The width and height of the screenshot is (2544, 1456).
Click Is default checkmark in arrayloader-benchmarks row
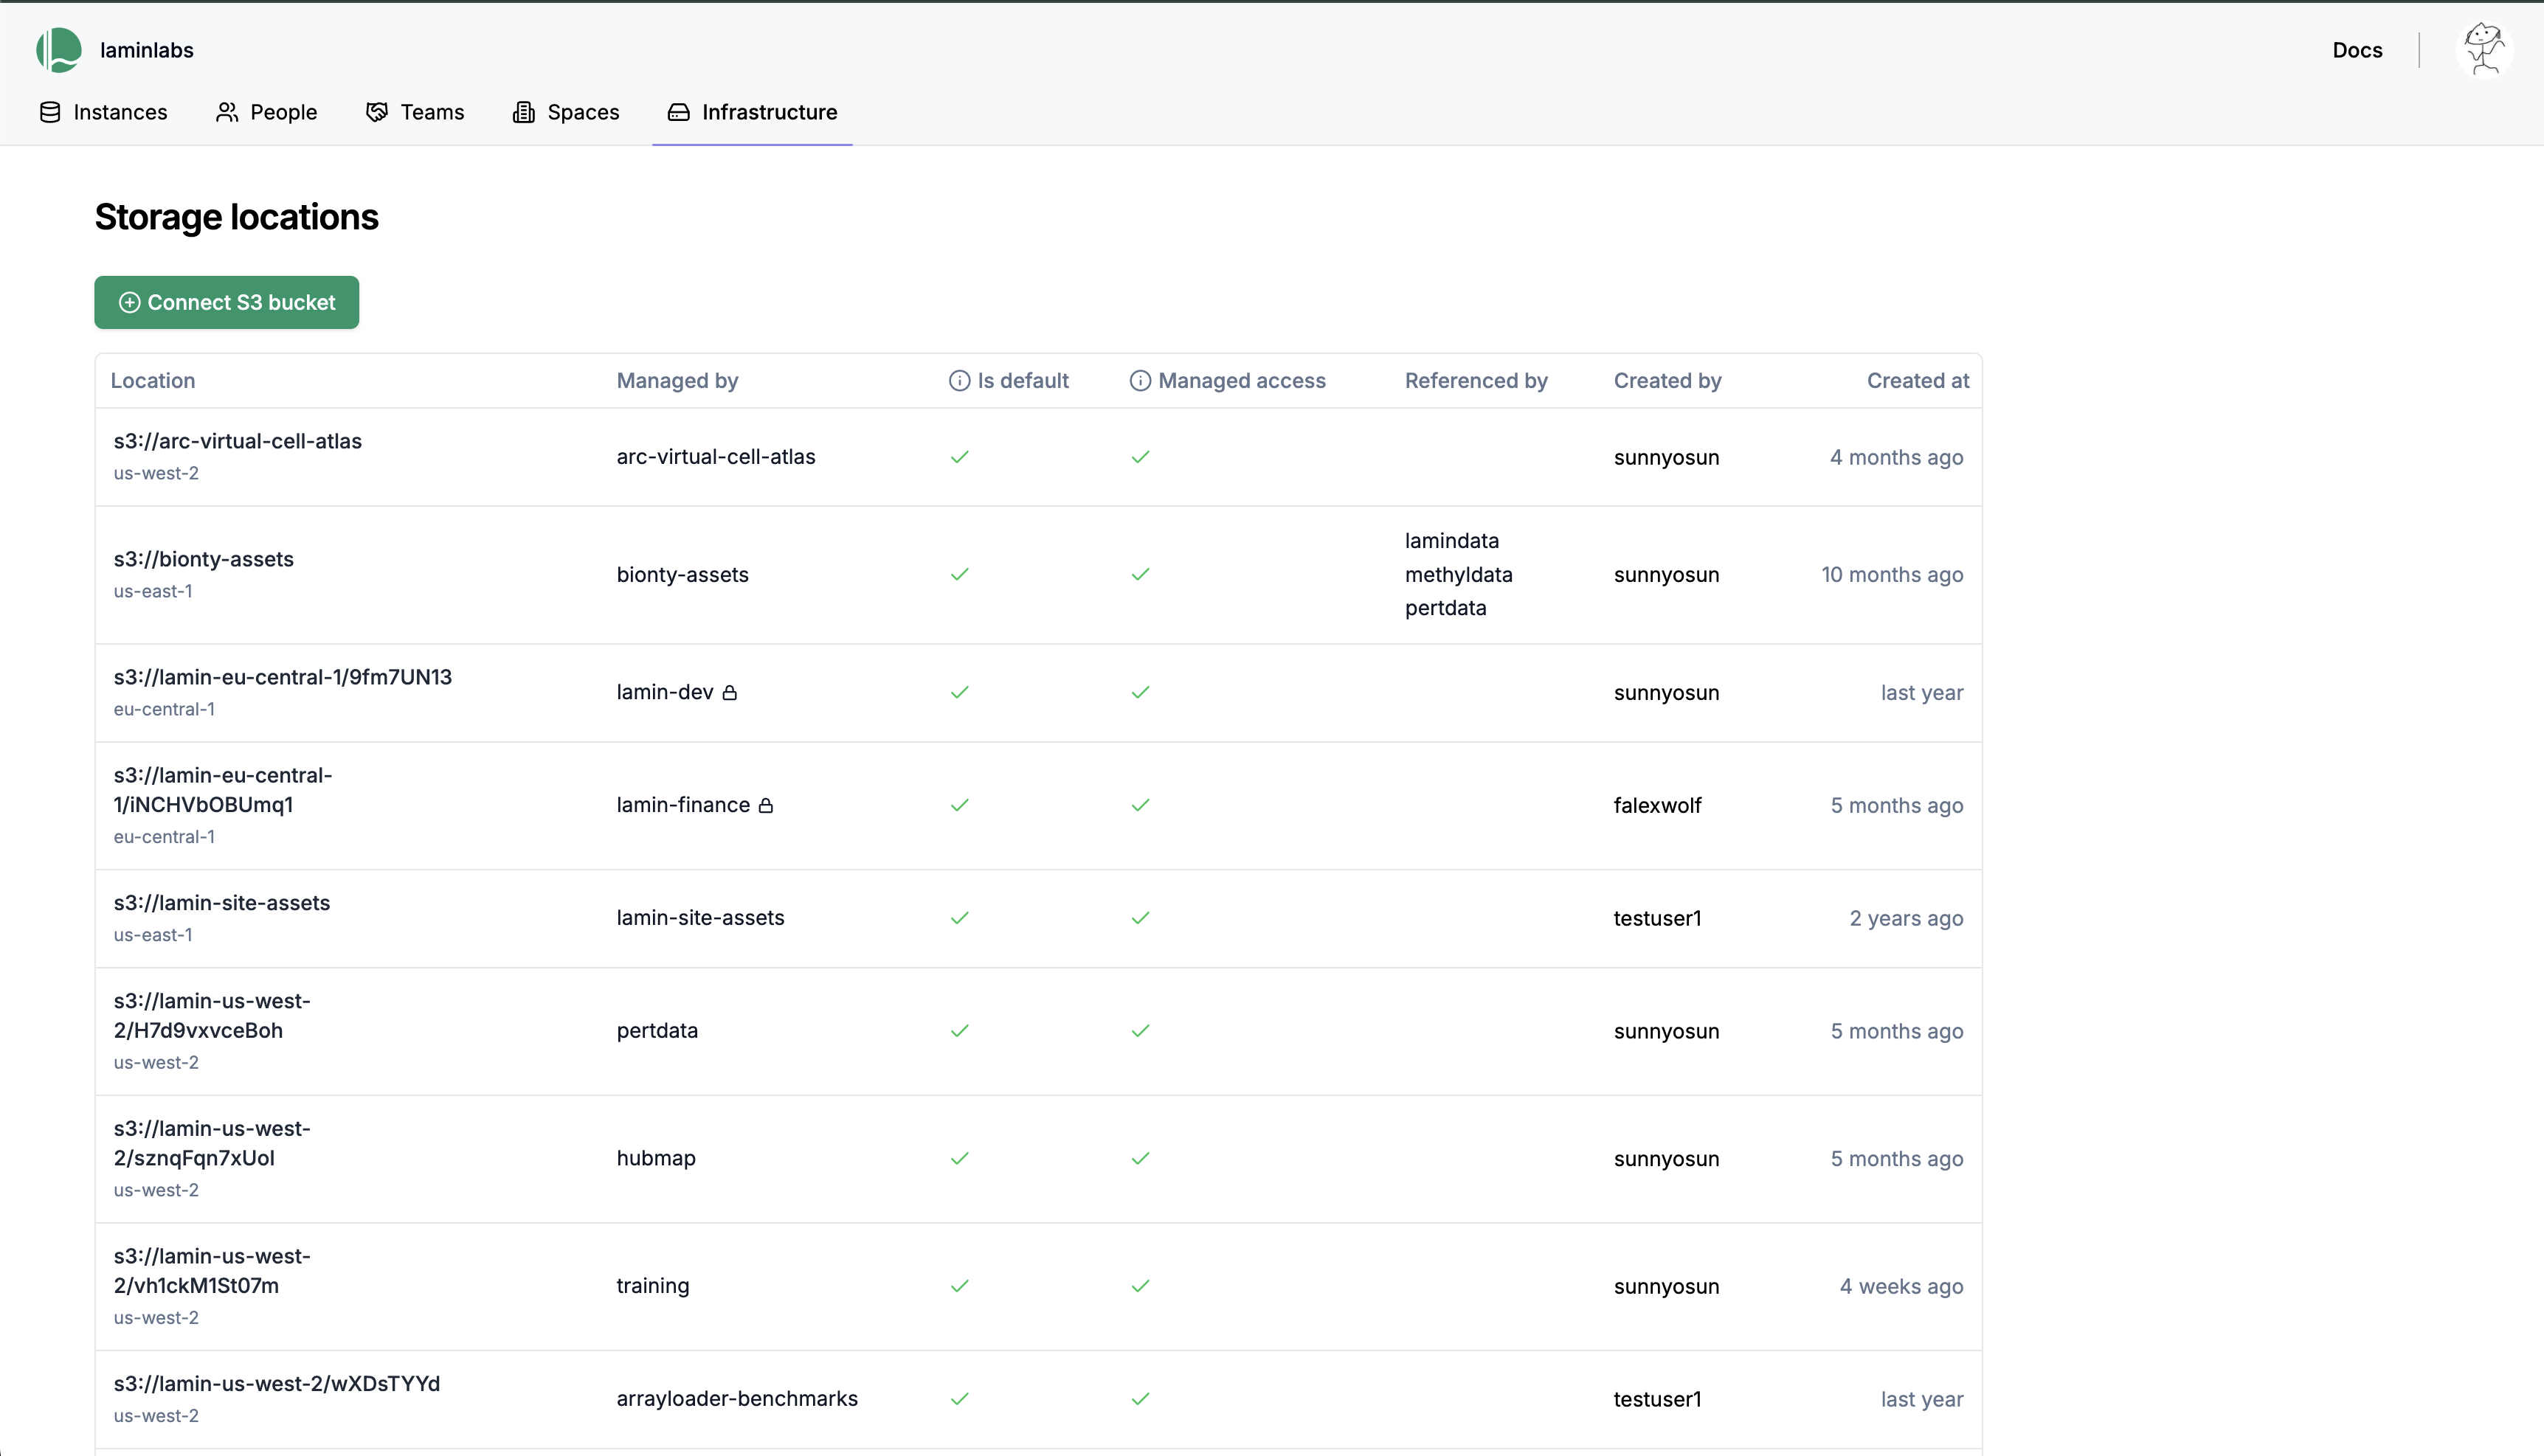point(960,1399)
